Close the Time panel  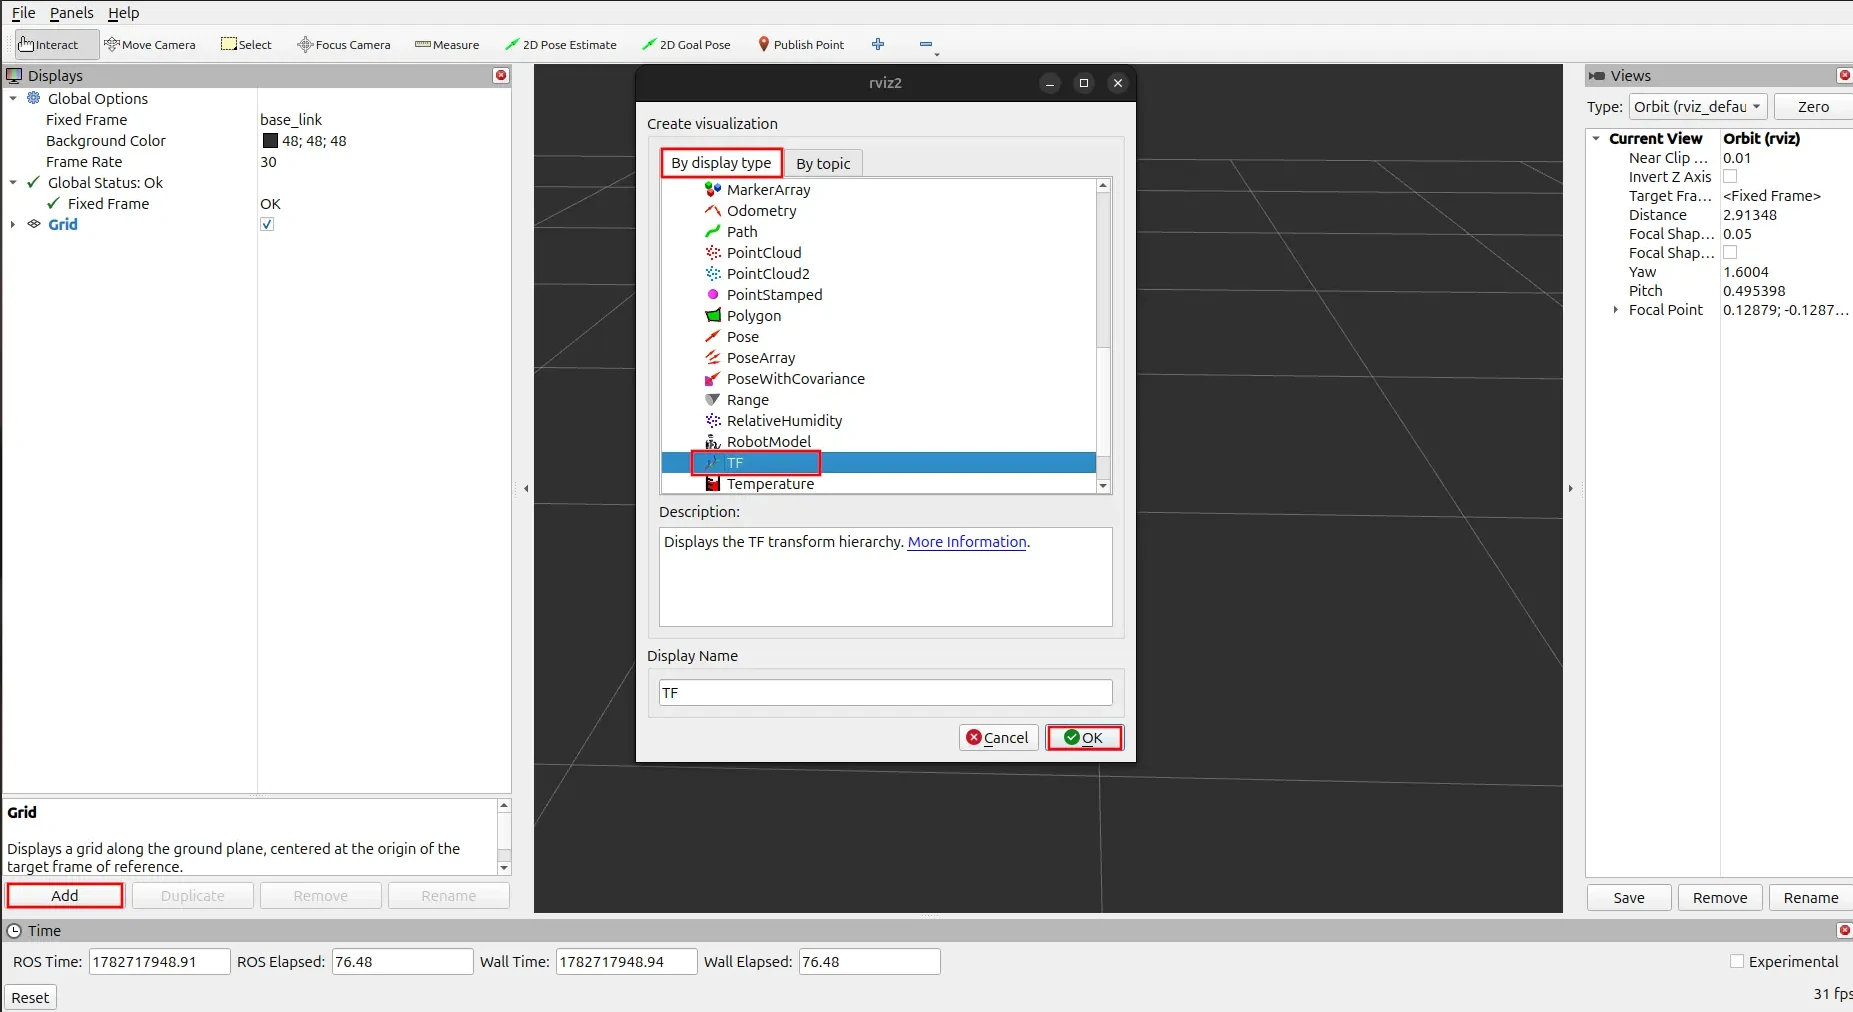click(x=1845, y=931)
